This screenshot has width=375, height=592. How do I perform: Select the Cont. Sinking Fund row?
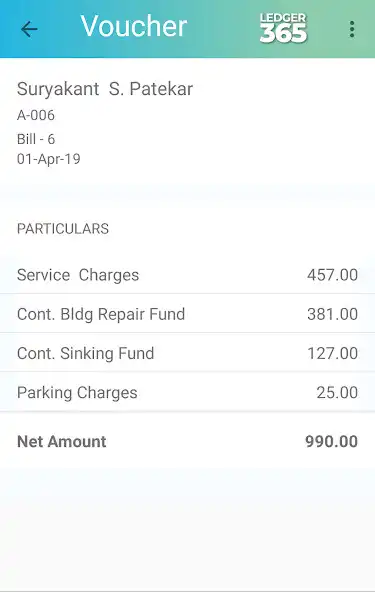click(x=187, y=353)
